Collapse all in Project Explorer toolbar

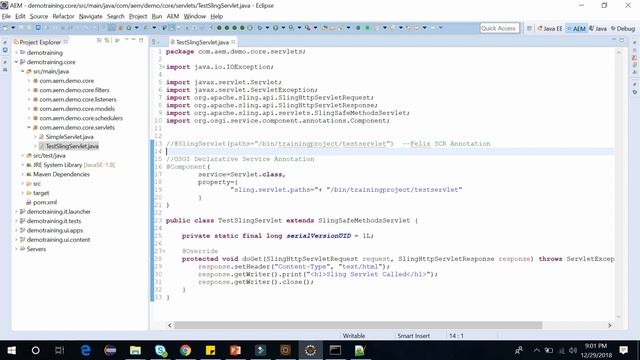coord(99,40)
